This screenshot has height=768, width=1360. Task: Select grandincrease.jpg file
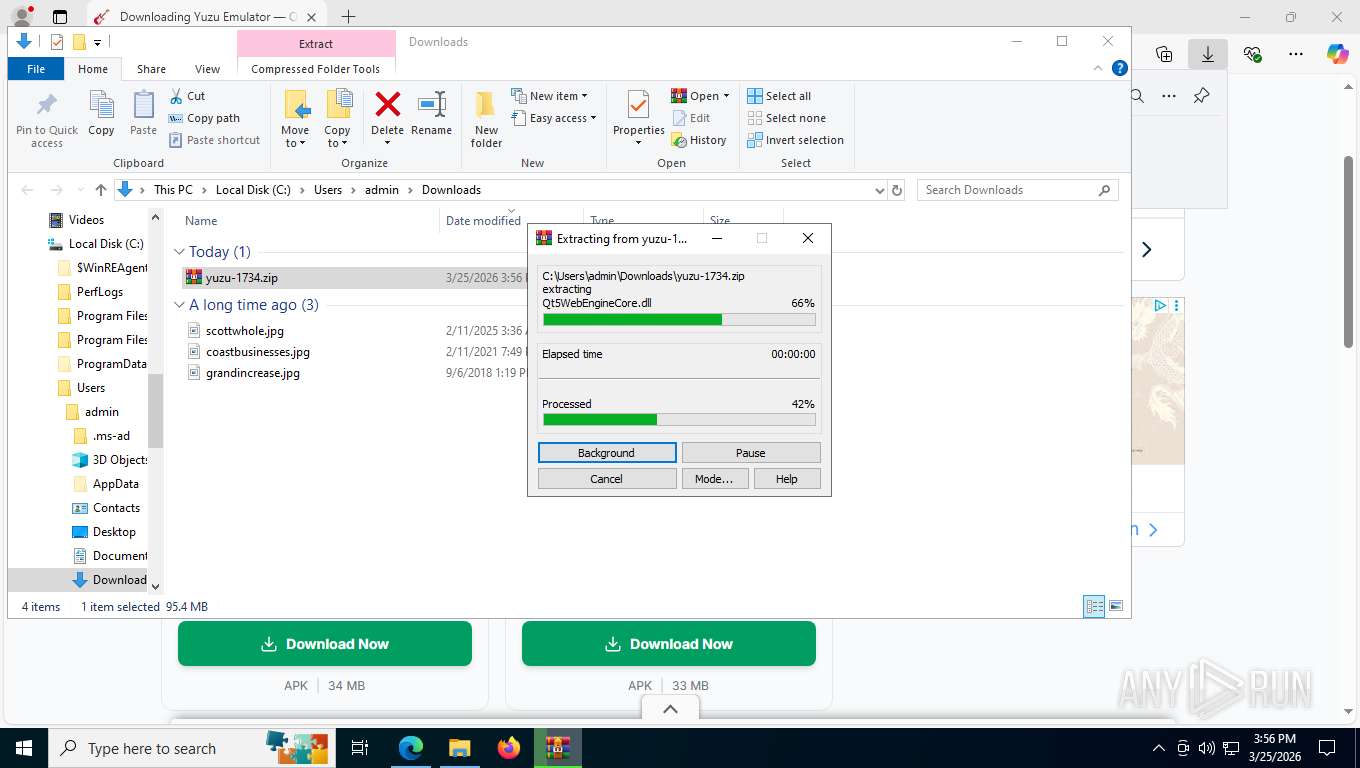click(x=252, y=373)
